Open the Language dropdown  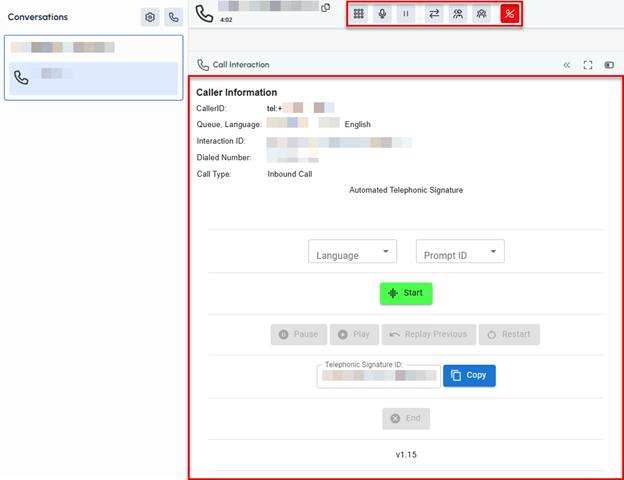pyautogui.click(x=352, y=252)
